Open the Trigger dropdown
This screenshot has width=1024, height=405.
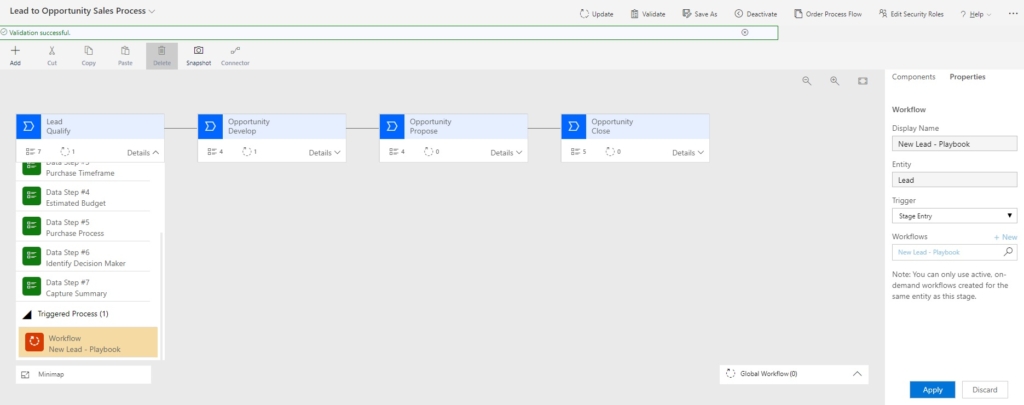954,216
